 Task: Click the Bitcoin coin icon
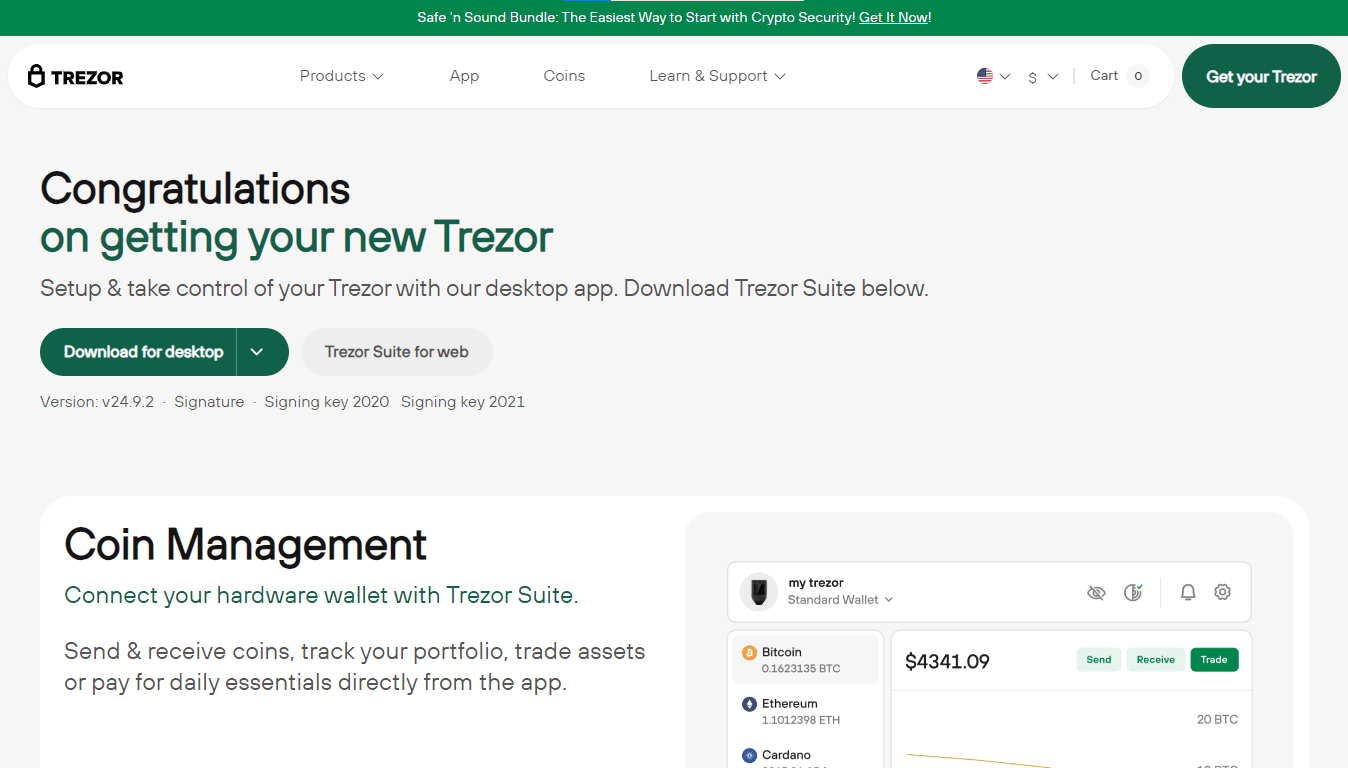tap(749, 653)
